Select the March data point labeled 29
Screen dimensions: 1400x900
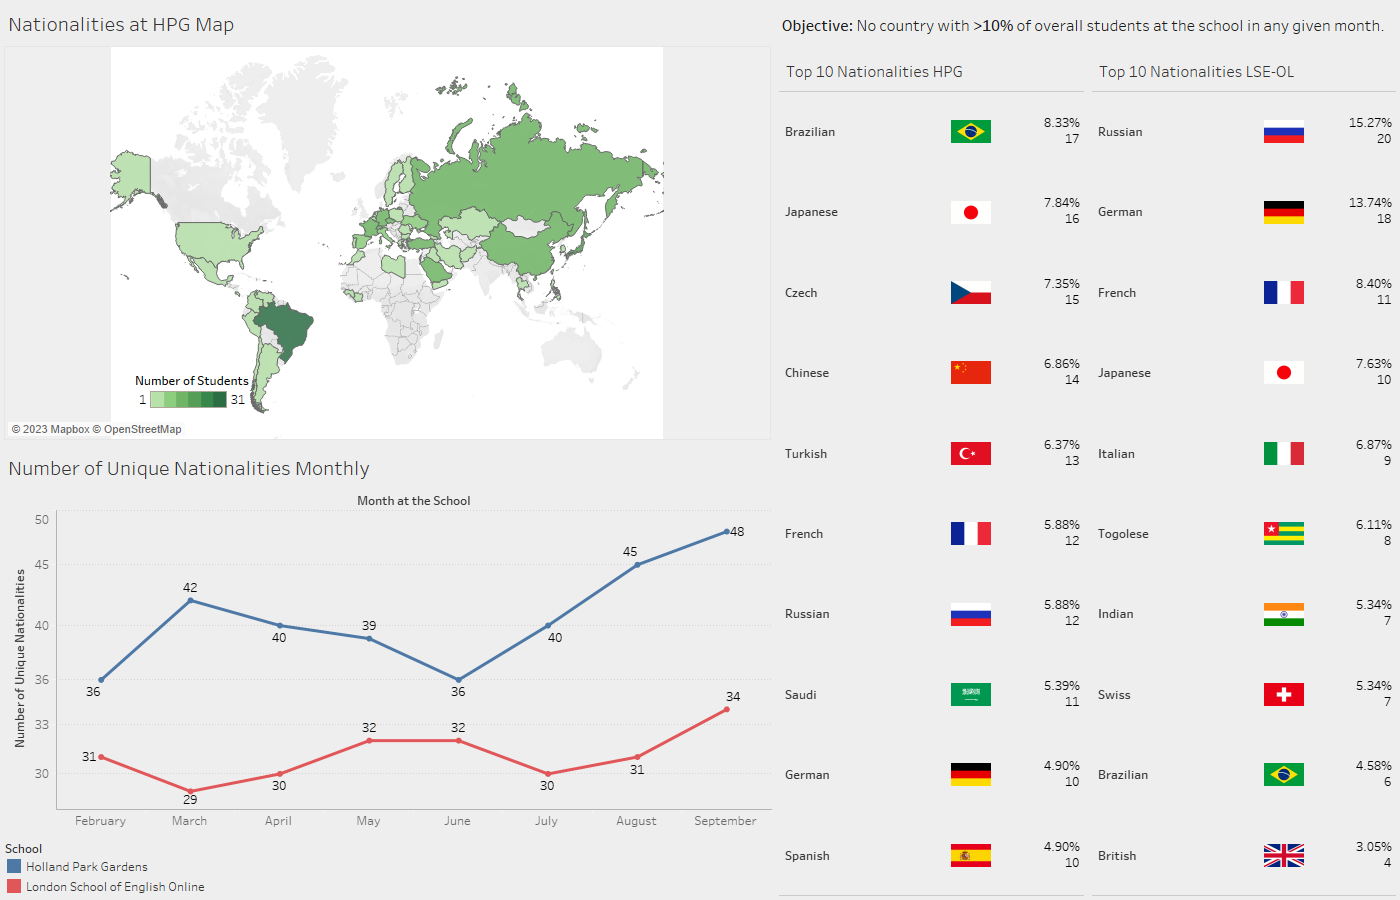pyautogui.click(x=190, y=791)
